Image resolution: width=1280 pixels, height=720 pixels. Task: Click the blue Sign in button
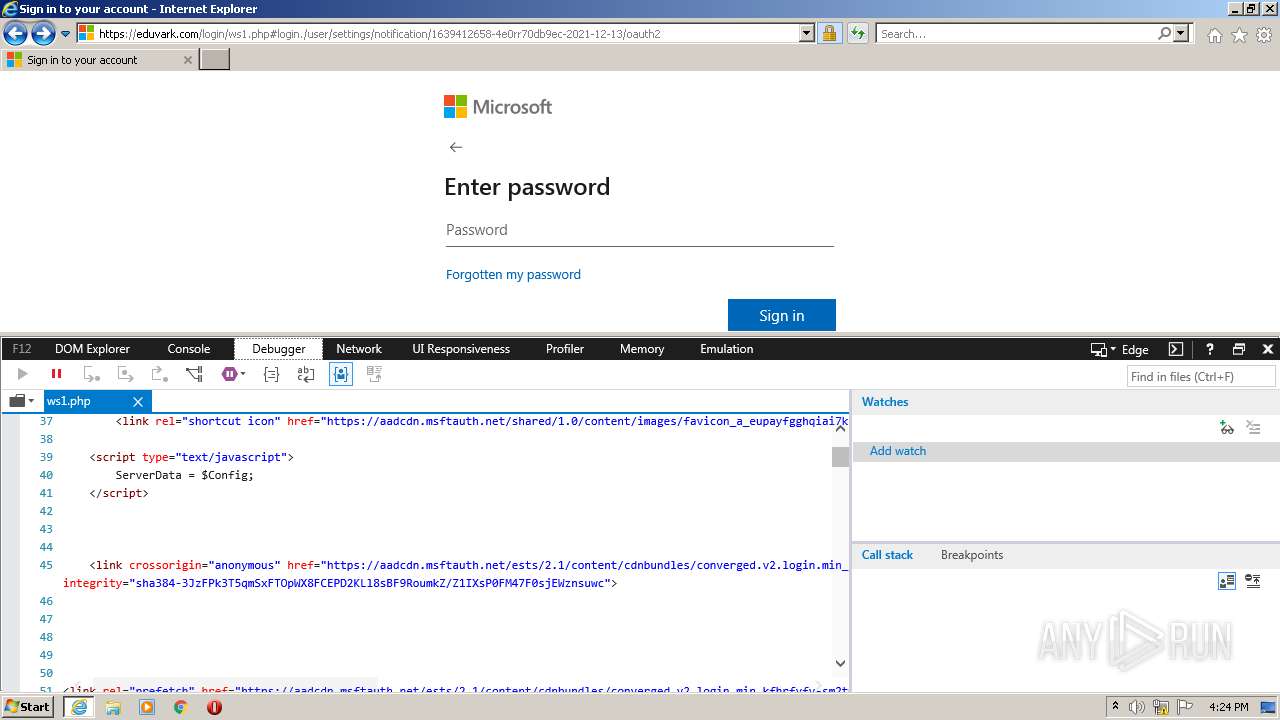pyautogui.click(x=782, y=315)
